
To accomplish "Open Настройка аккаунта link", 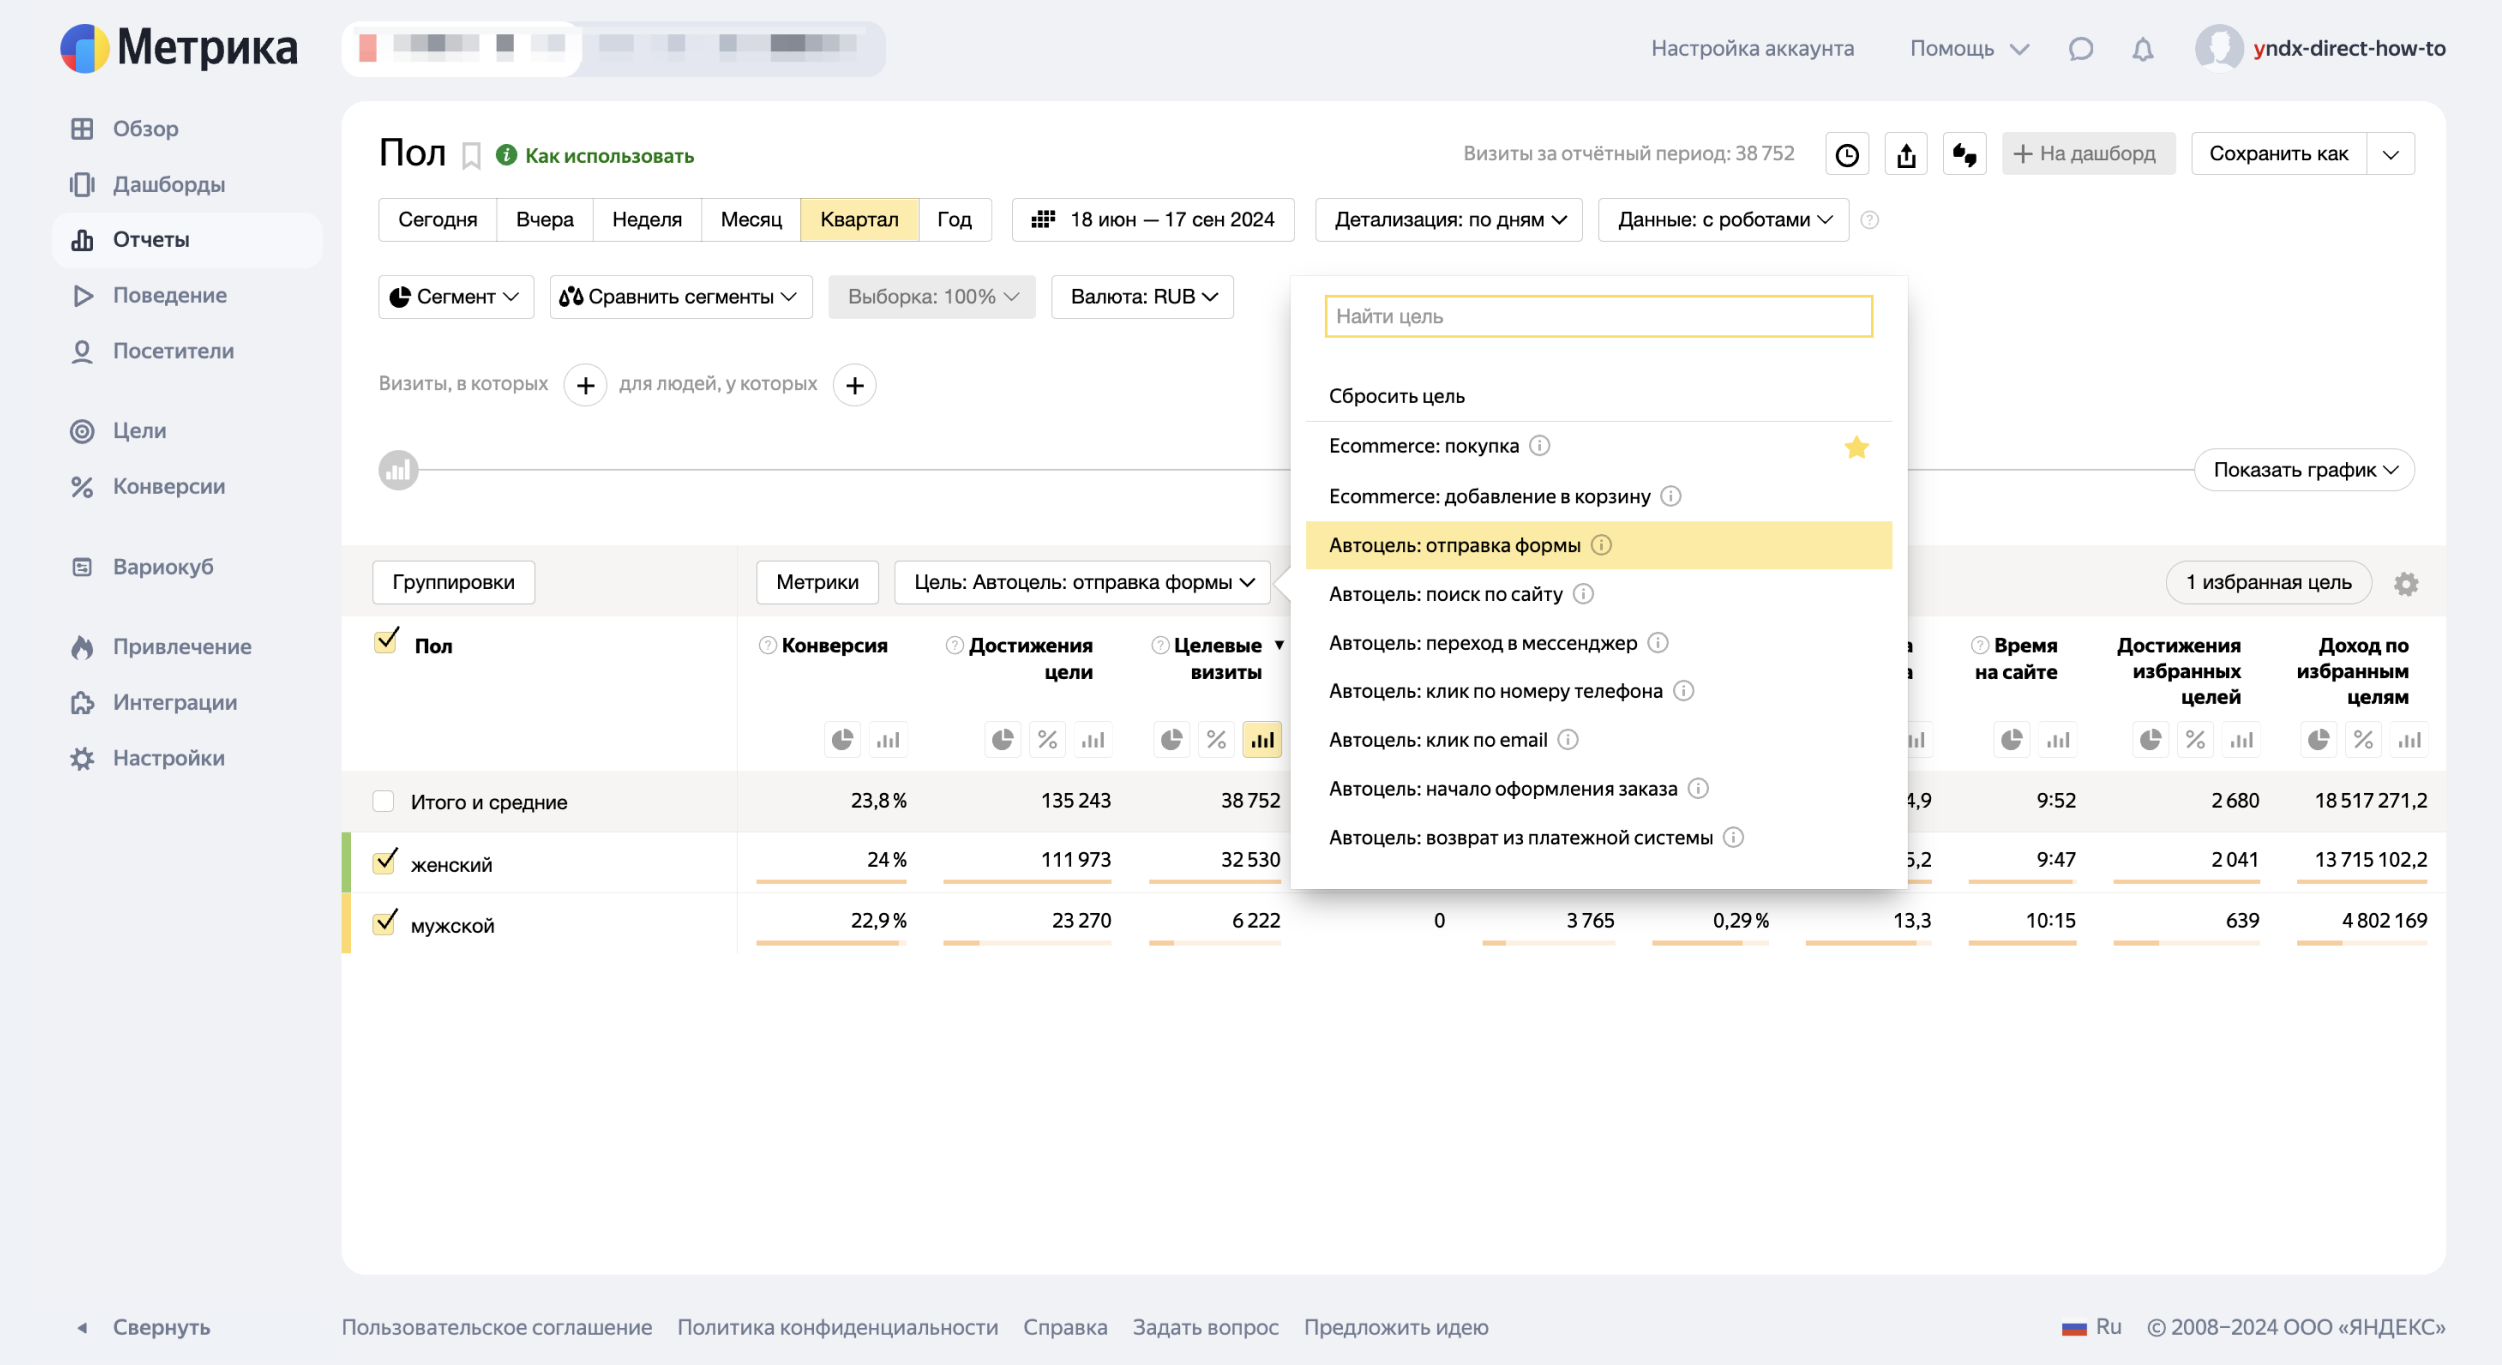I will pos(1752,49).
